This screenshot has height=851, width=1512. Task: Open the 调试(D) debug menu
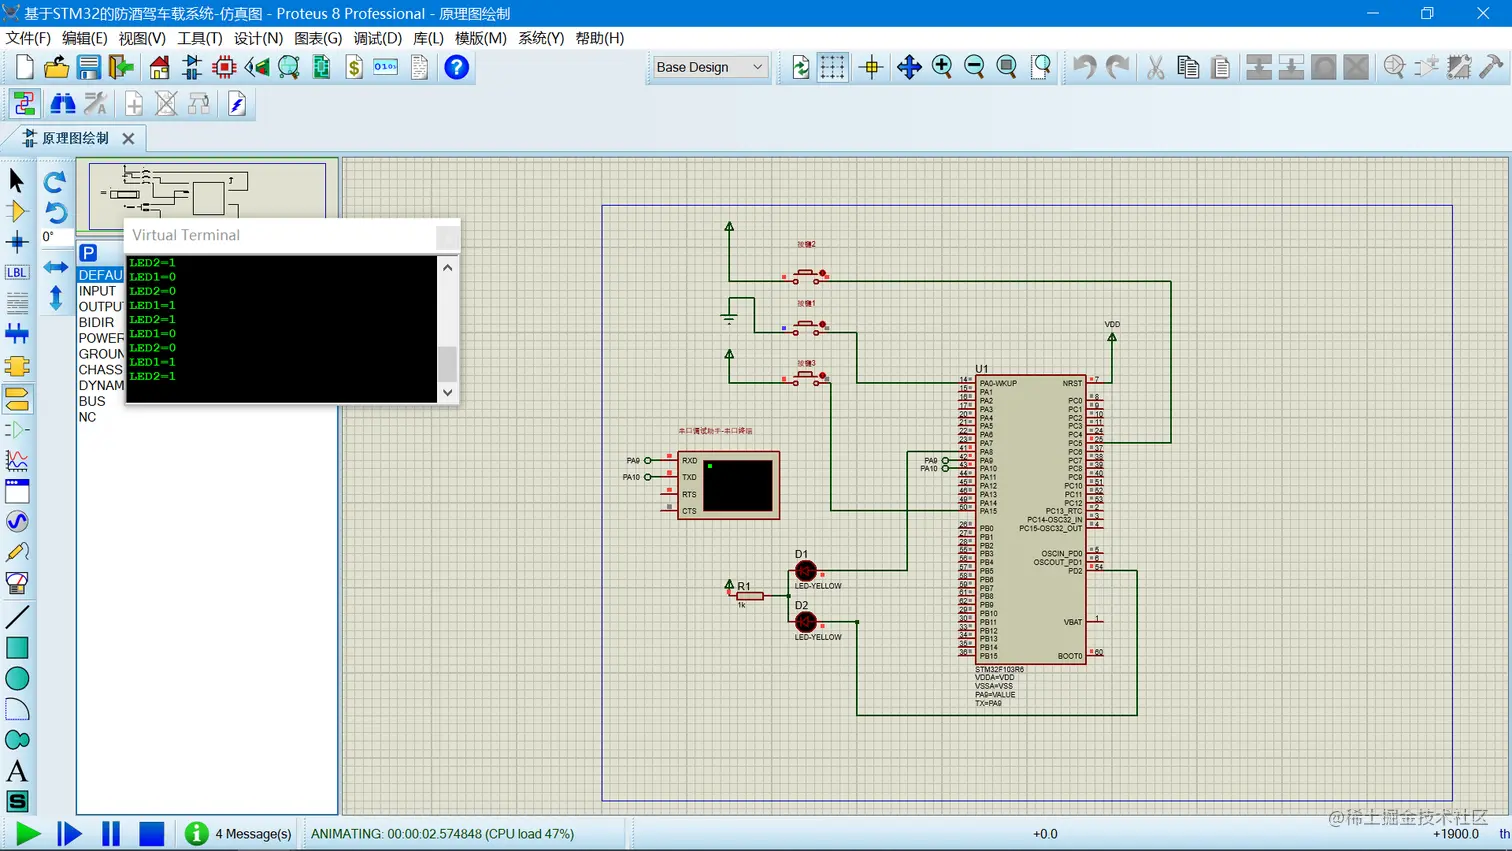[x=377, y=38]
